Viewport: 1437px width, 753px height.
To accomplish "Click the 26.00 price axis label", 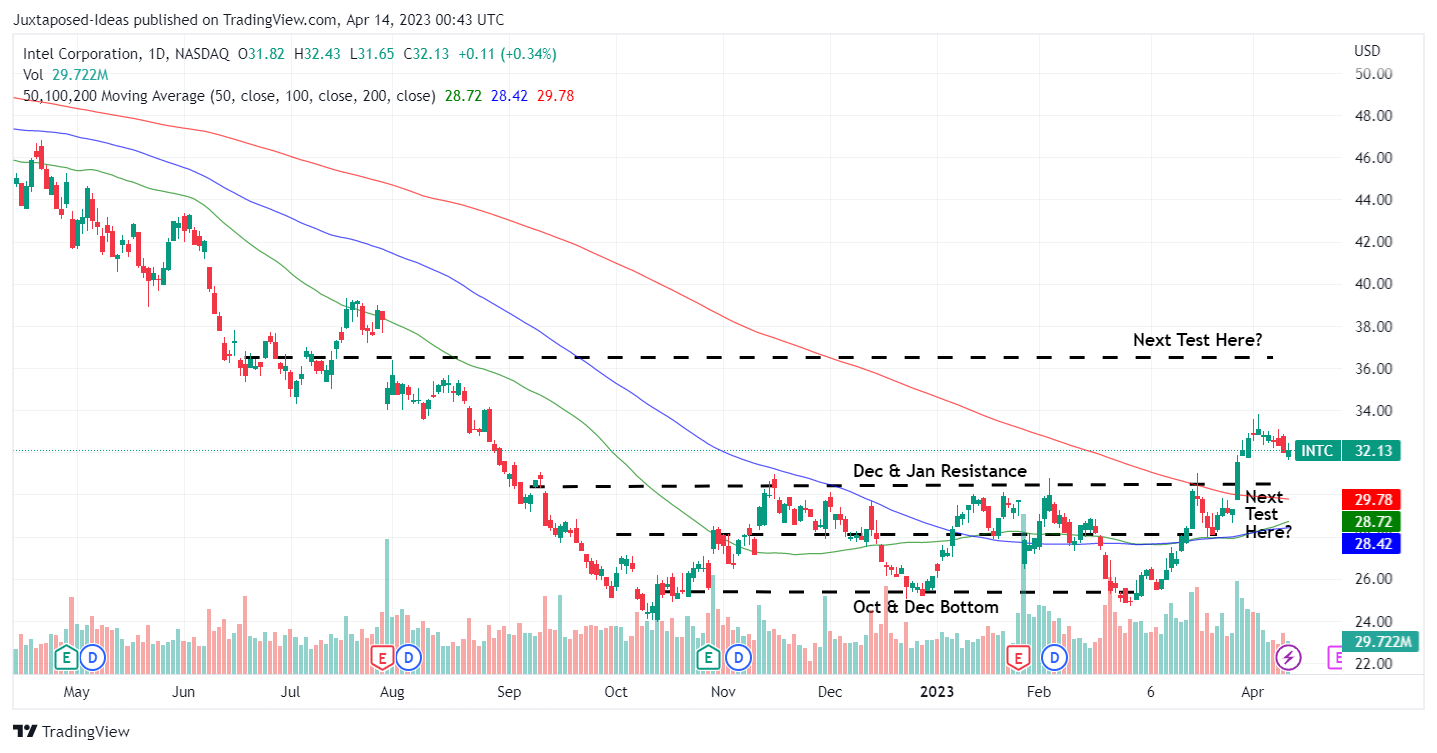I will [1373, 578].
